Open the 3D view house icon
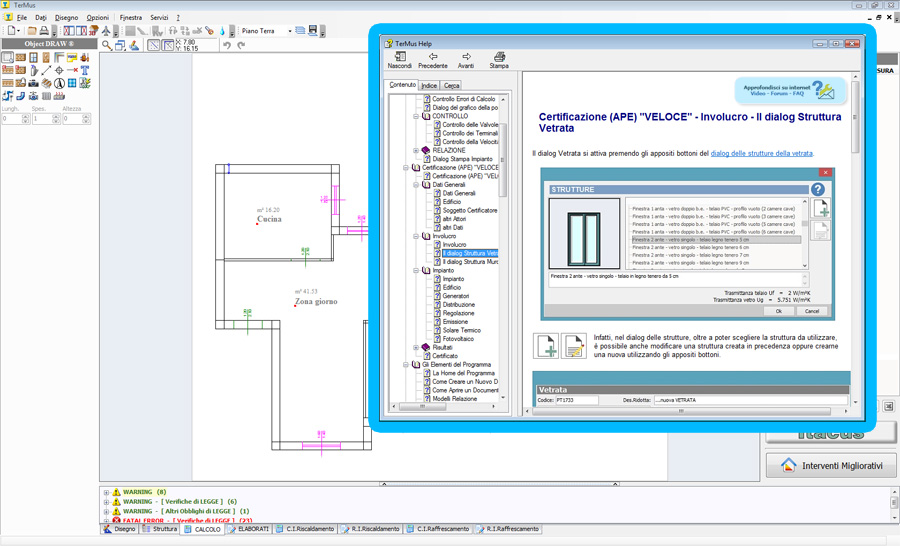Image resolution: width=900 pixels, height=546 pixels. [x=92, y=30]
